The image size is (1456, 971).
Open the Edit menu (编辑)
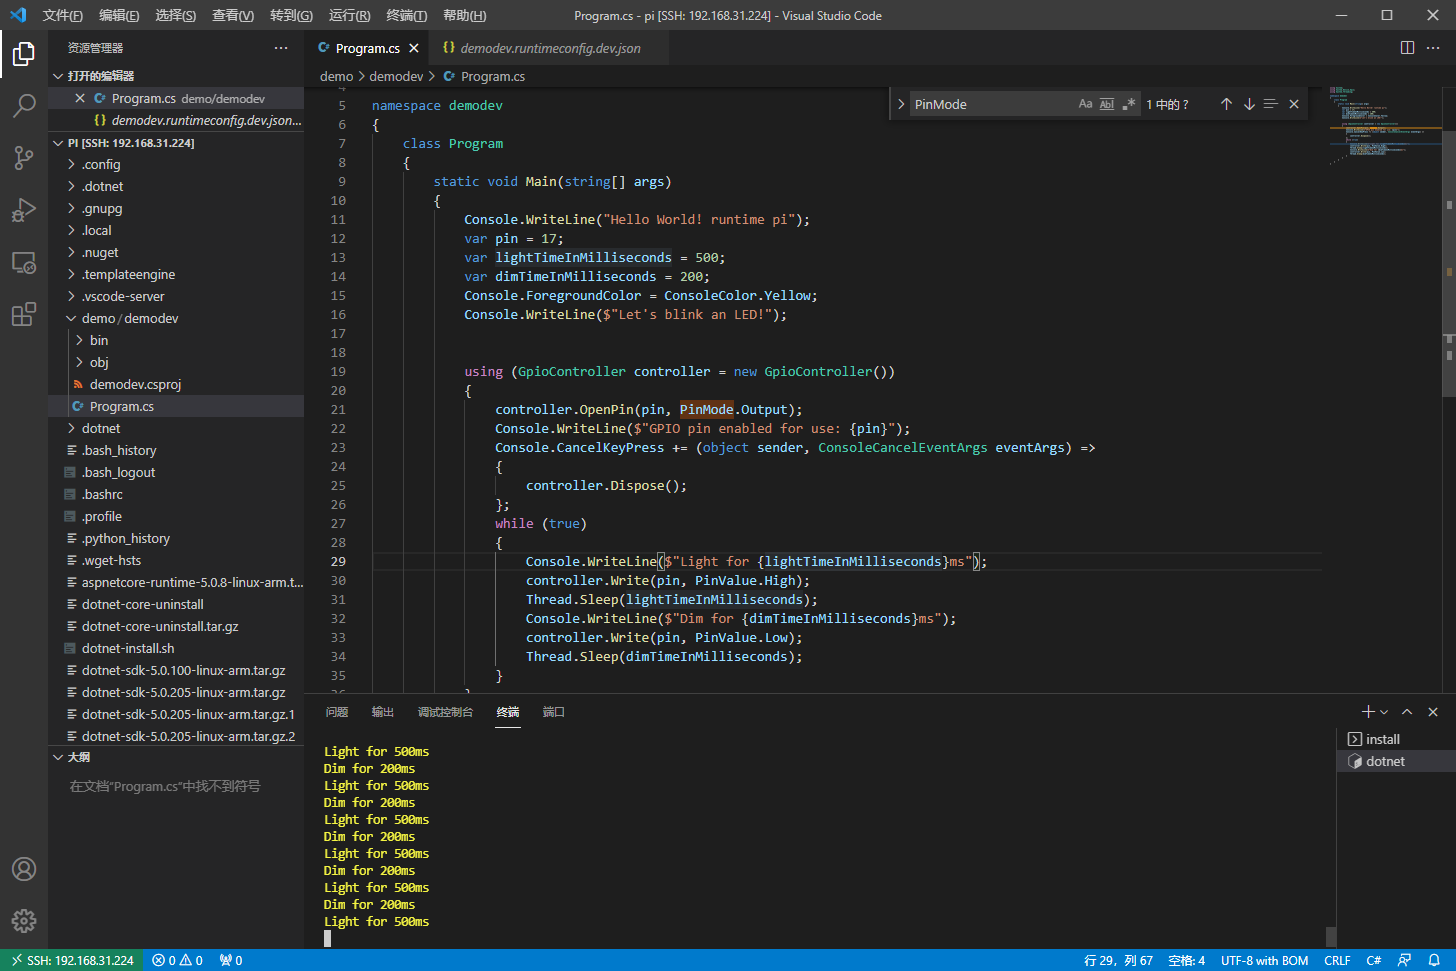(x=119, y=15)
